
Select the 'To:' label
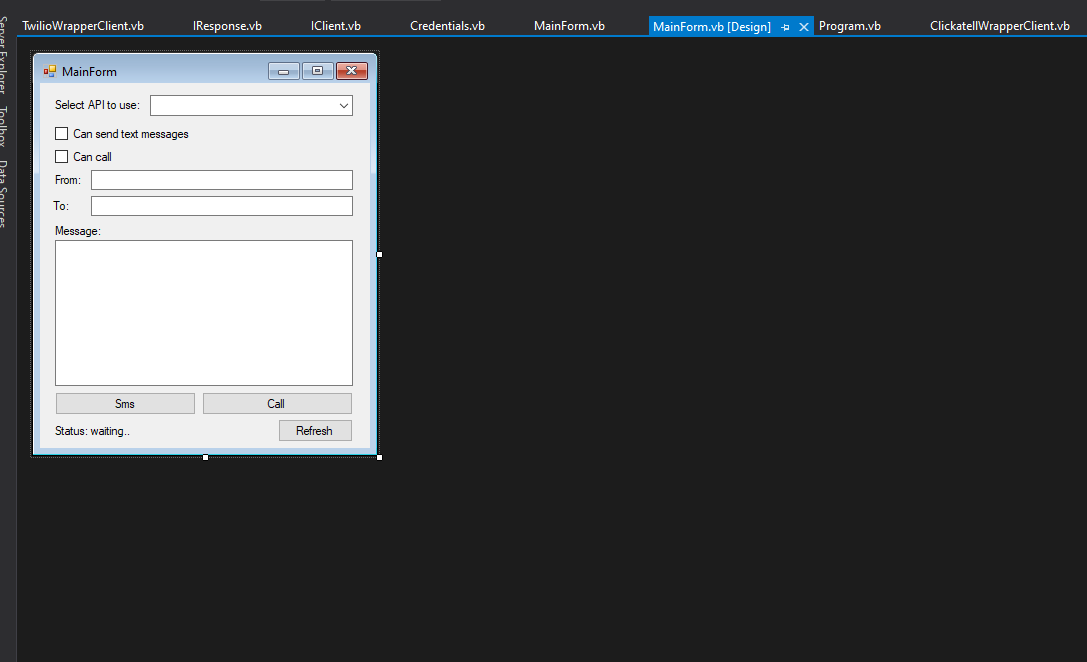[x=61, y=206]
